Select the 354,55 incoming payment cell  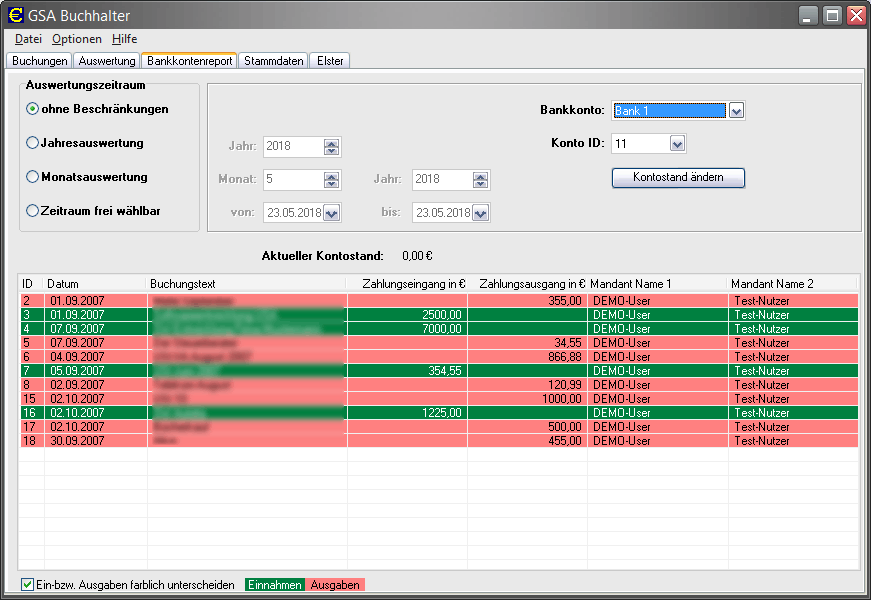coord(407,371)
